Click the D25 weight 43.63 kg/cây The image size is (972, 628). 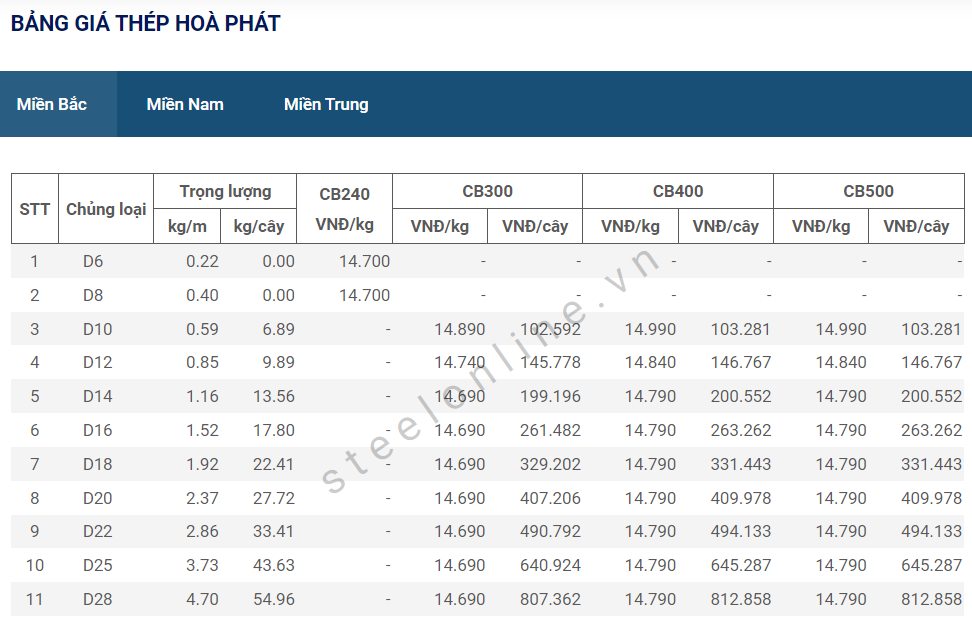274,565
